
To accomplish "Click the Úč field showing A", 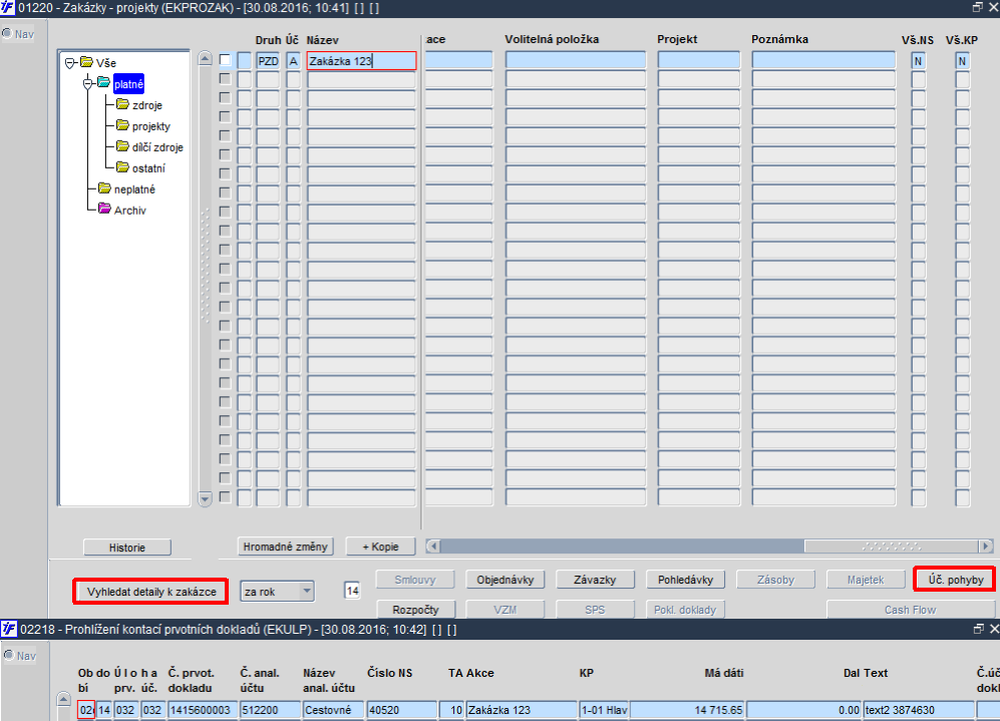I will (x=293, y=61).
